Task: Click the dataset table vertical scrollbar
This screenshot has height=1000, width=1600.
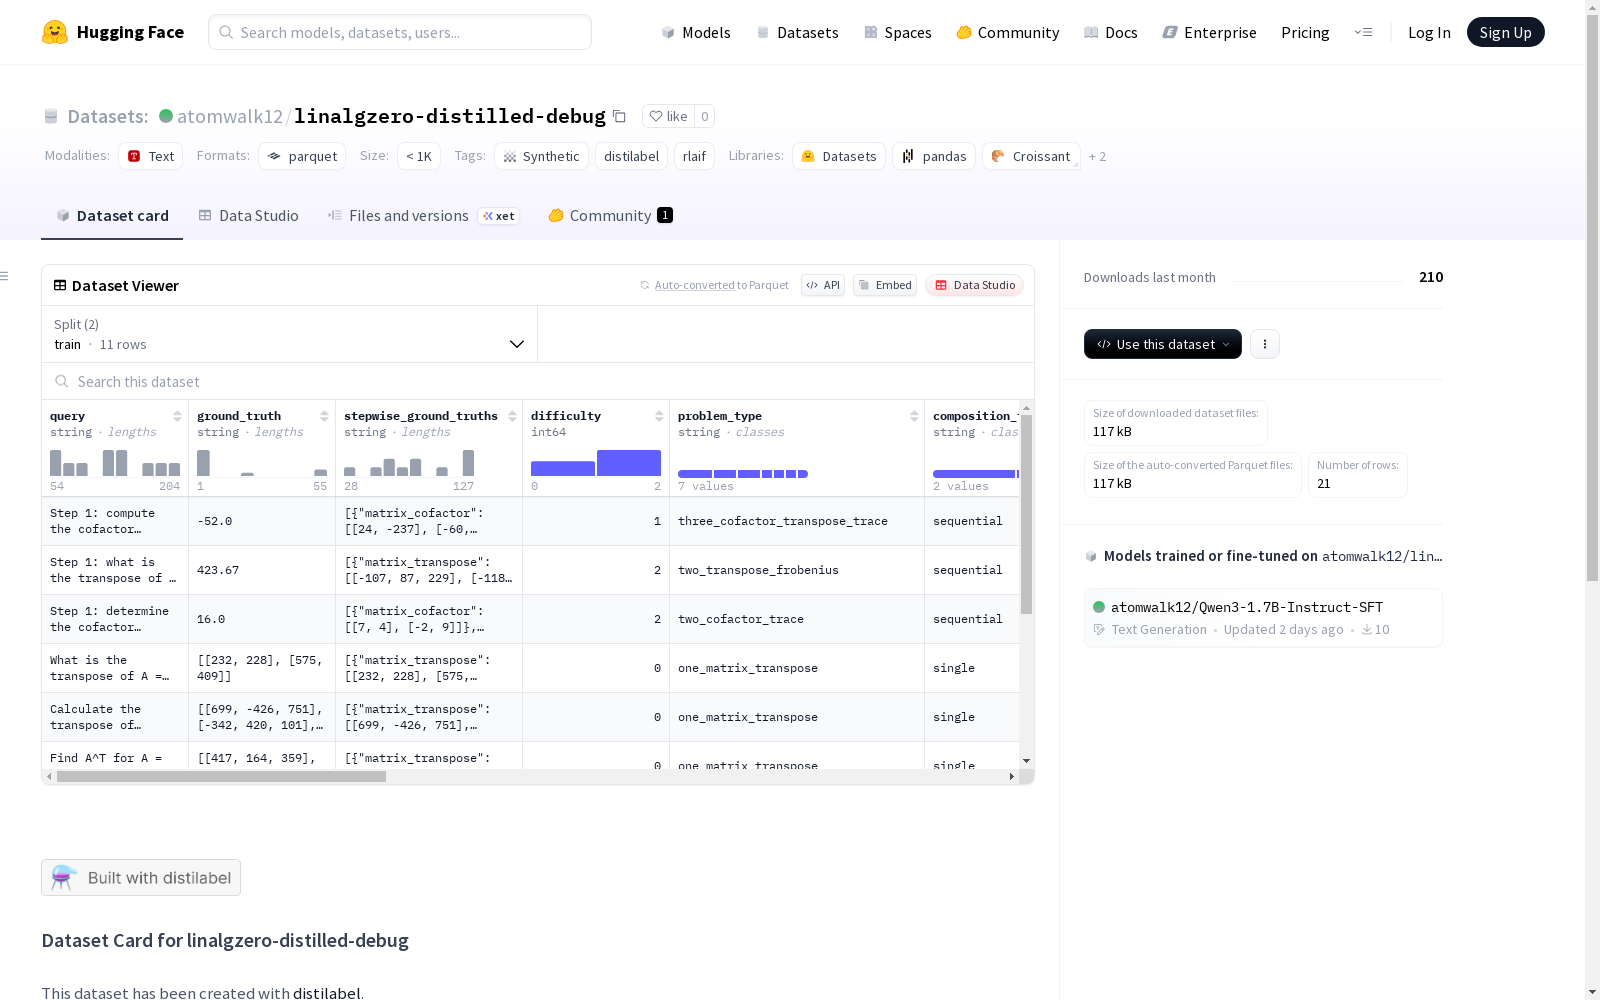Action: coord(1026,515)
